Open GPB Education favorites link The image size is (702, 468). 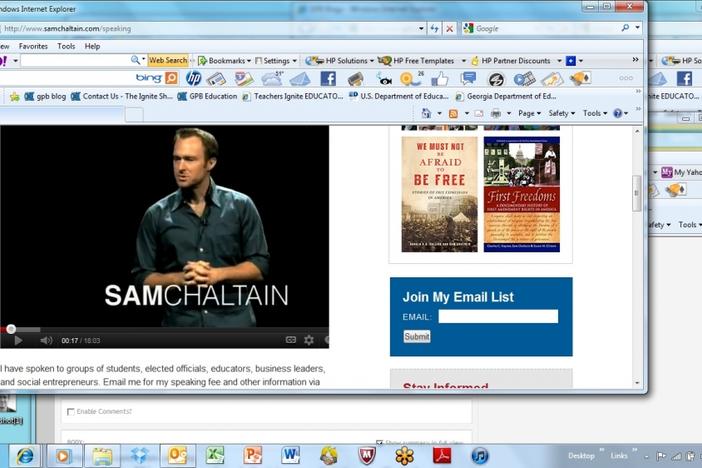coord(207,96)
